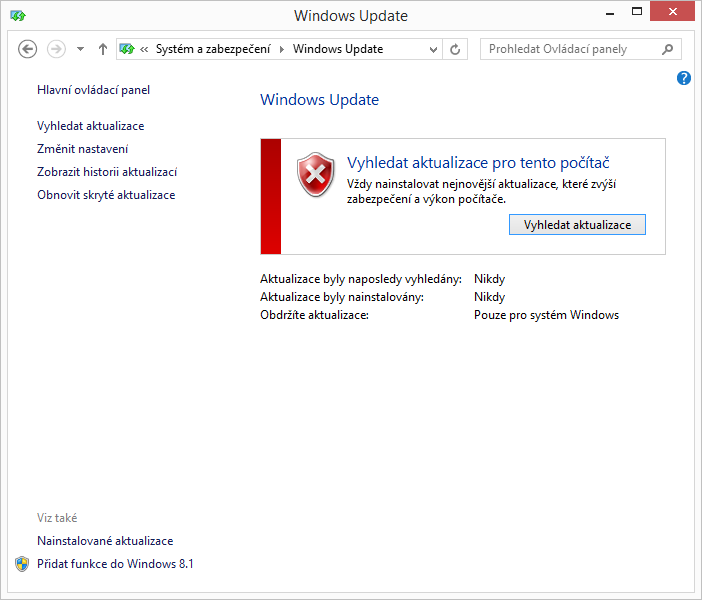The width and height of the screenshot is (702, 600).
Task: Expand the breadcrumb chevron before Systém a zabezpečení
Action: pos(145,49)
